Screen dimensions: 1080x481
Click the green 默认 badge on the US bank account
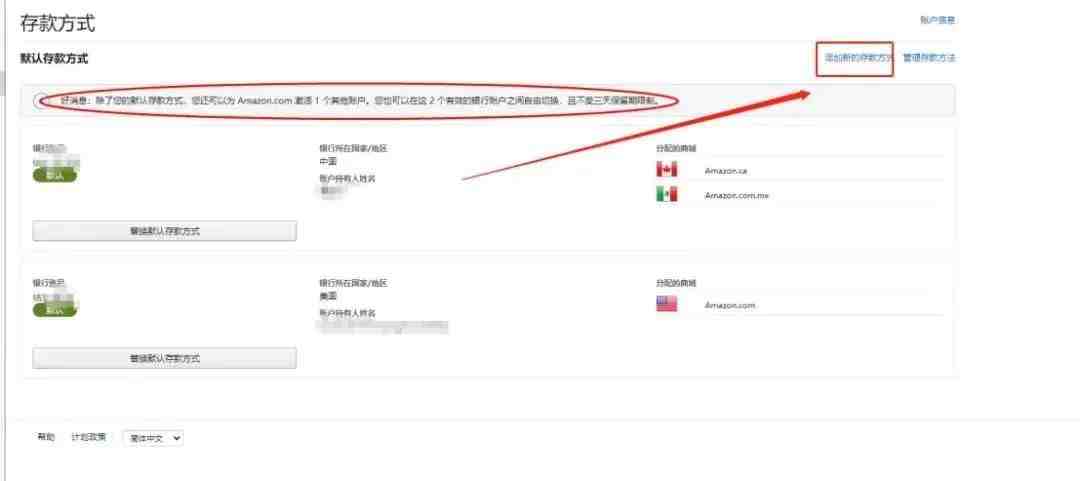point(54,310)
